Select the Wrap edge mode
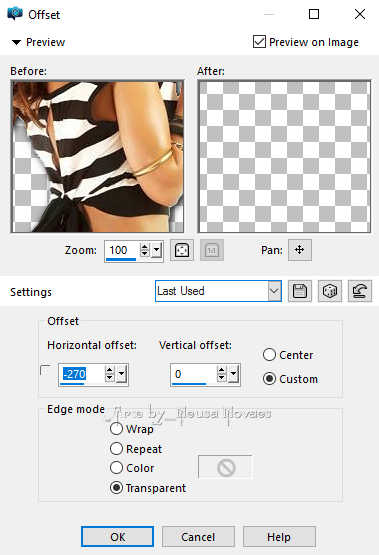 coord(116,429)
